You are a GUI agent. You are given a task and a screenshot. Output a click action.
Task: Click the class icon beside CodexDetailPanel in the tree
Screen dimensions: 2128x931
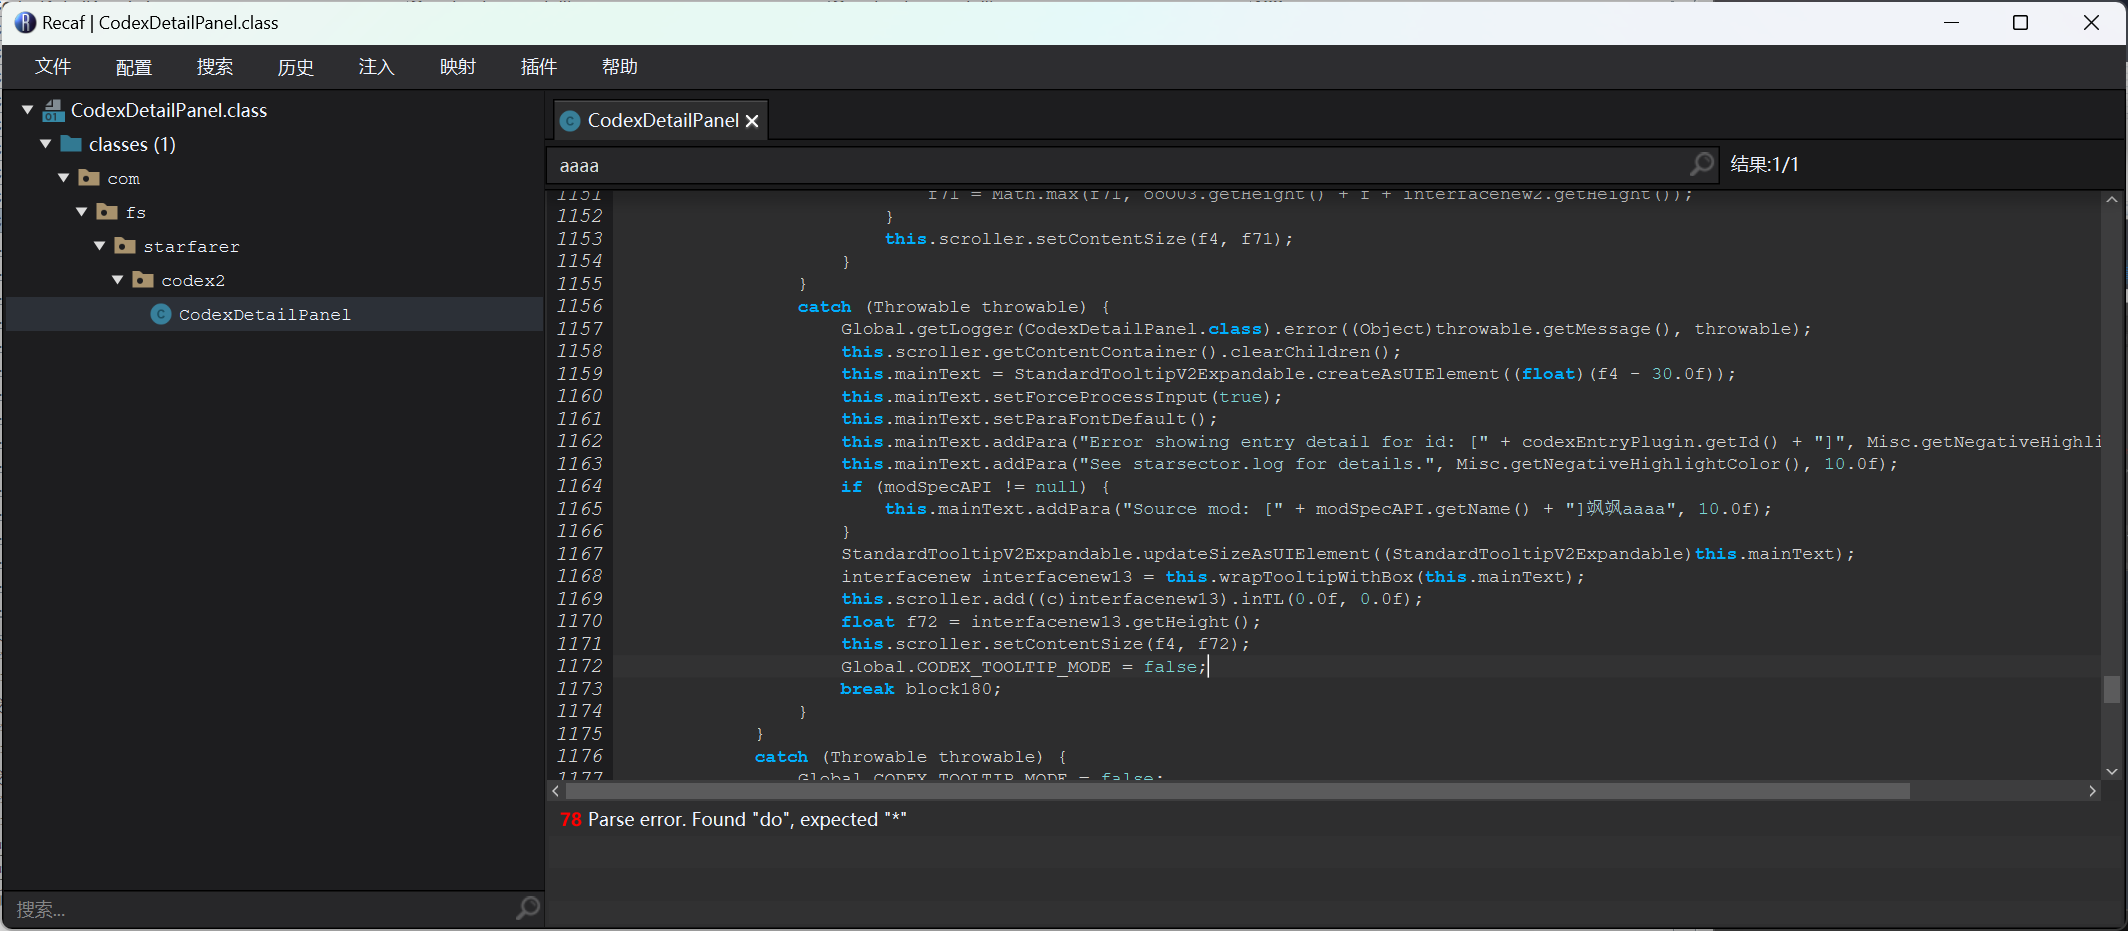[x=160, y=314]
